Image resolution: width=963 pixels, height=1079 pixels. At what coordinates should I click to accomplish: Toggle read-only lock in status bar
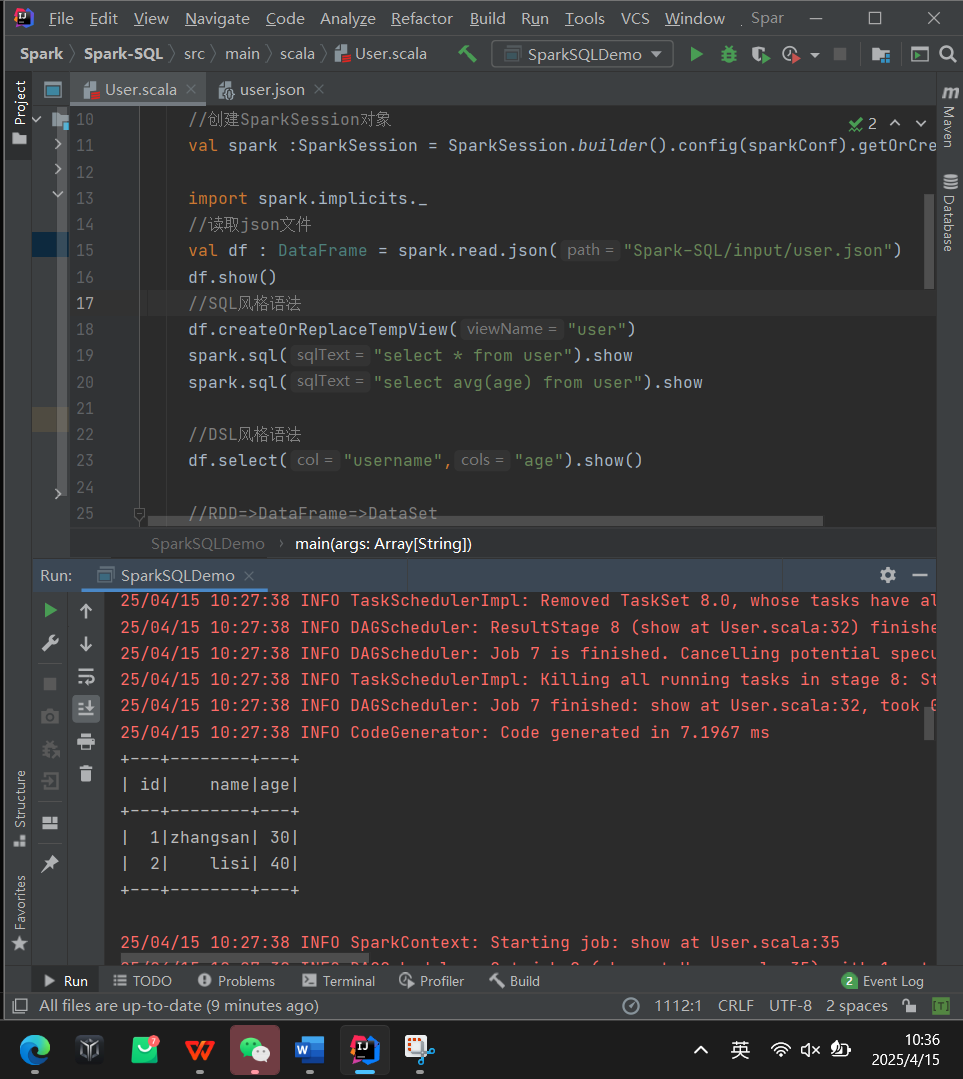909,1006
